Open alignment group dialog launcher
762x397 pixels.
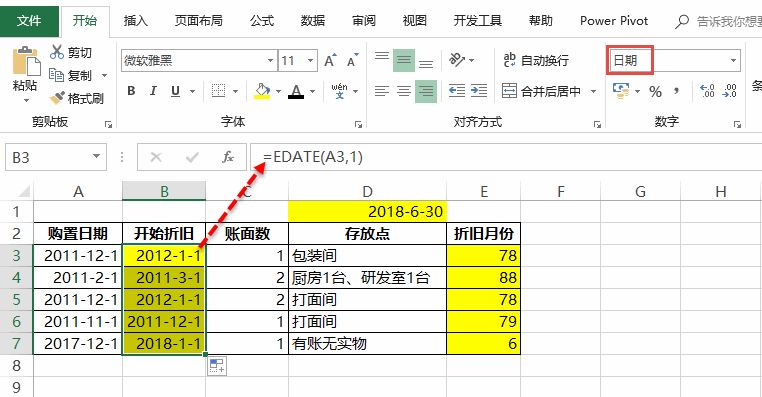[x=597, y=125]
